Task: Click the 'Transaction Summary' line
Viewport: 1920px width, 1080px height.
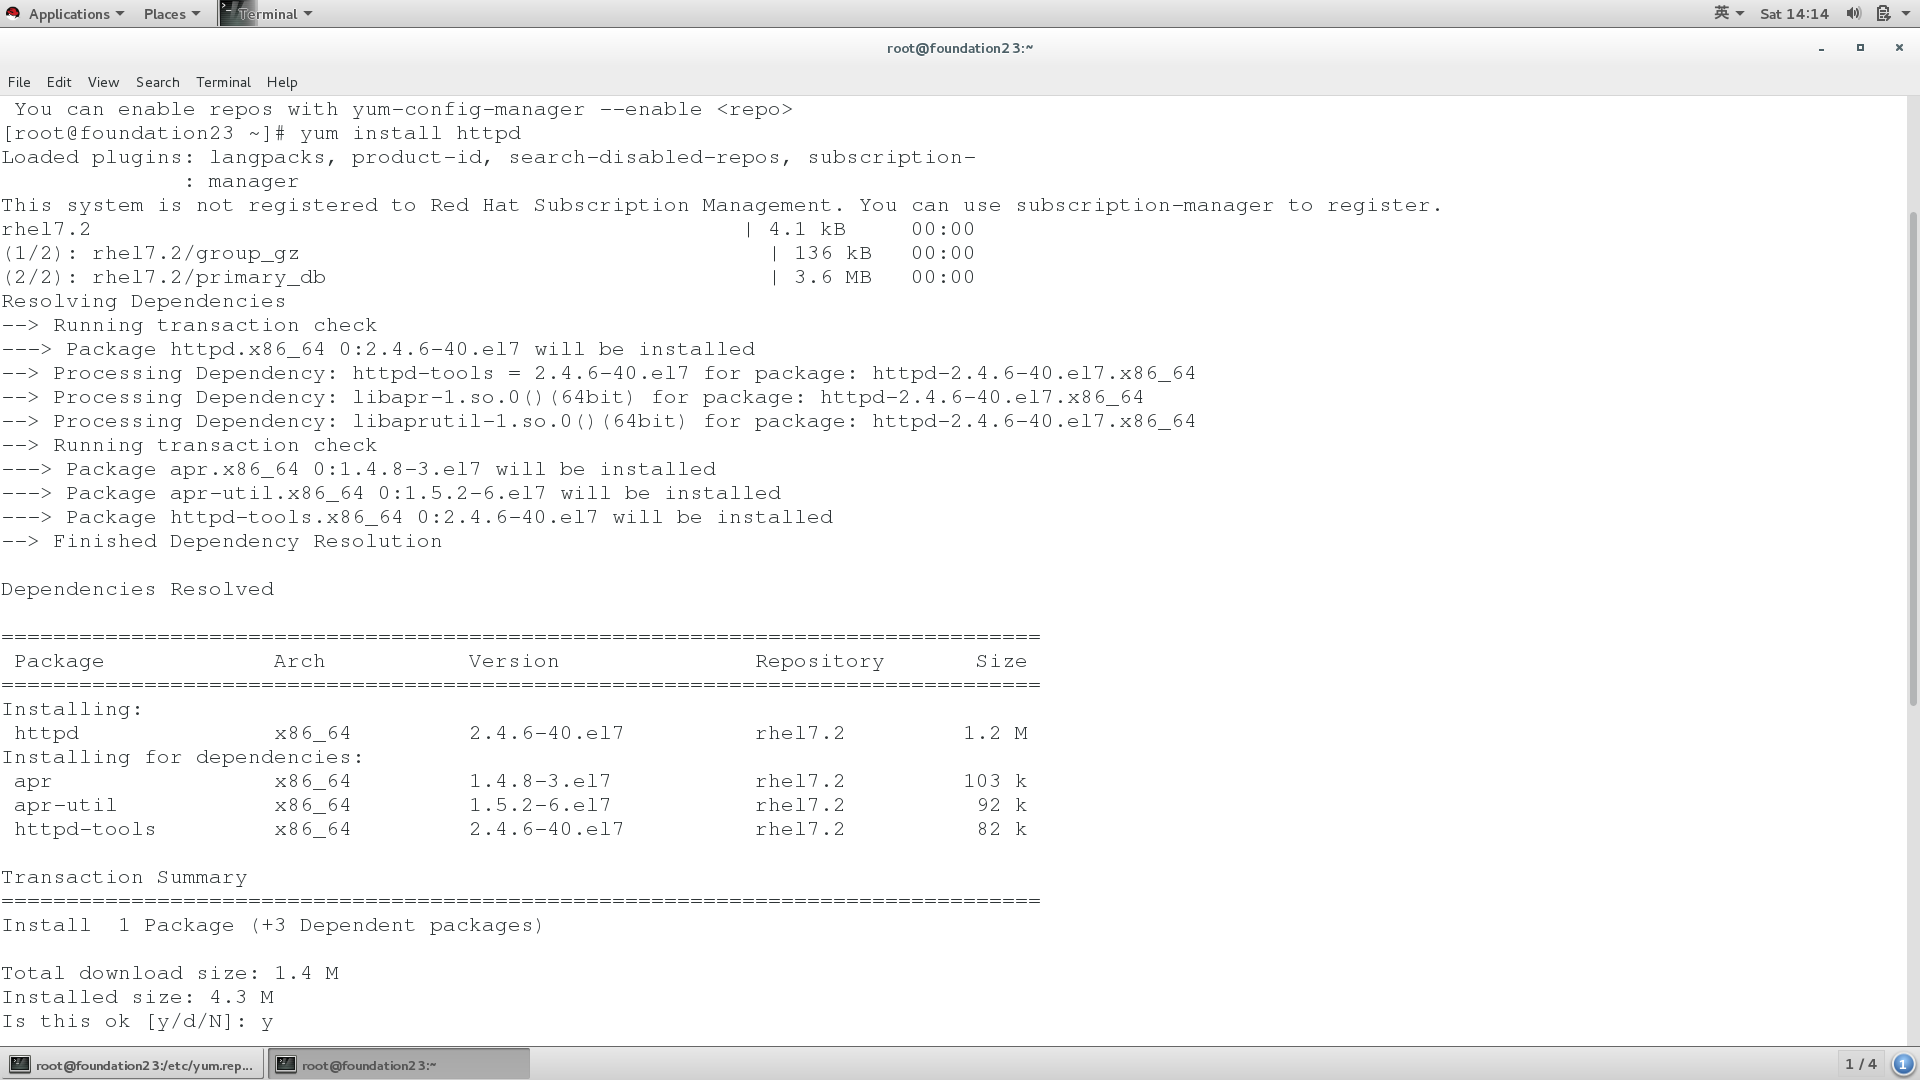Action: click(124, 877)
